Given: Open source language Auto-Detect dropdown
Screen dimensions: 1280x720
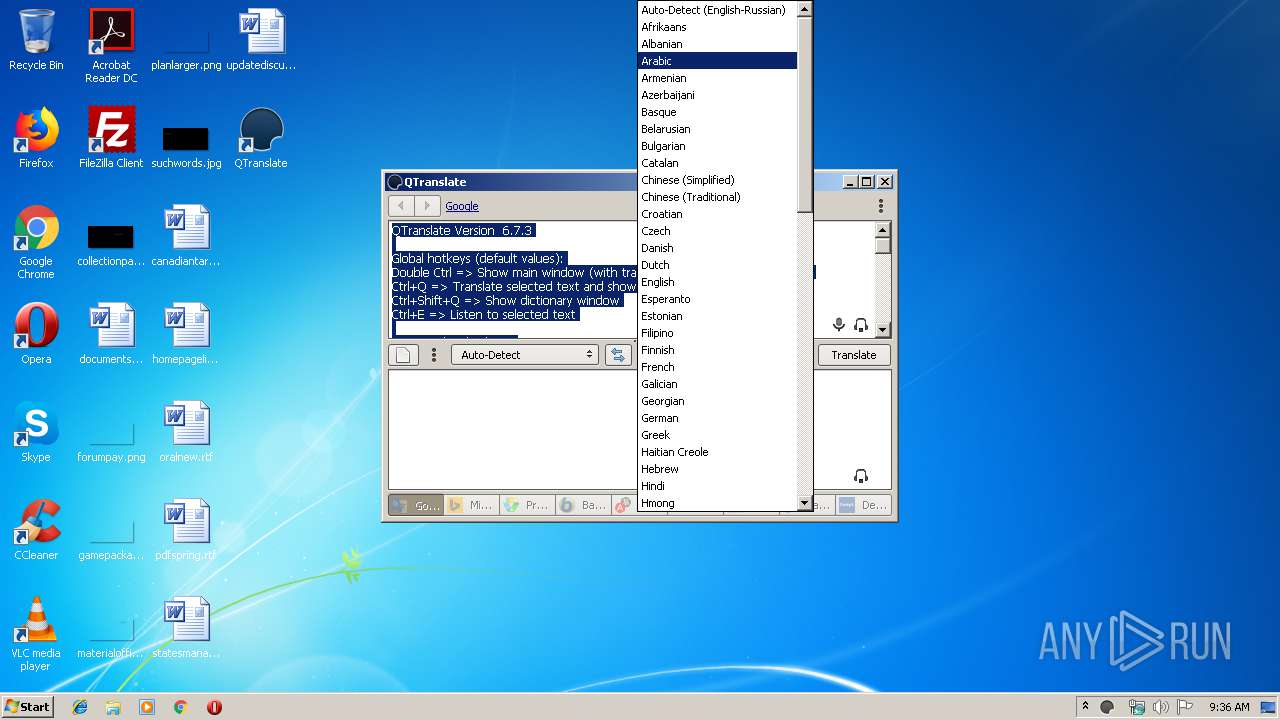Looking at the screenshot, I should point(525,355).
